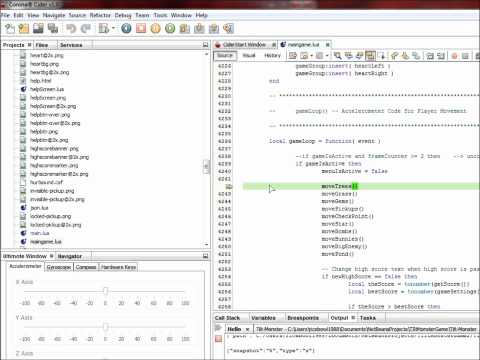Open the Tools menu
Screen dimensions: 480x360
tap(160, 15)
